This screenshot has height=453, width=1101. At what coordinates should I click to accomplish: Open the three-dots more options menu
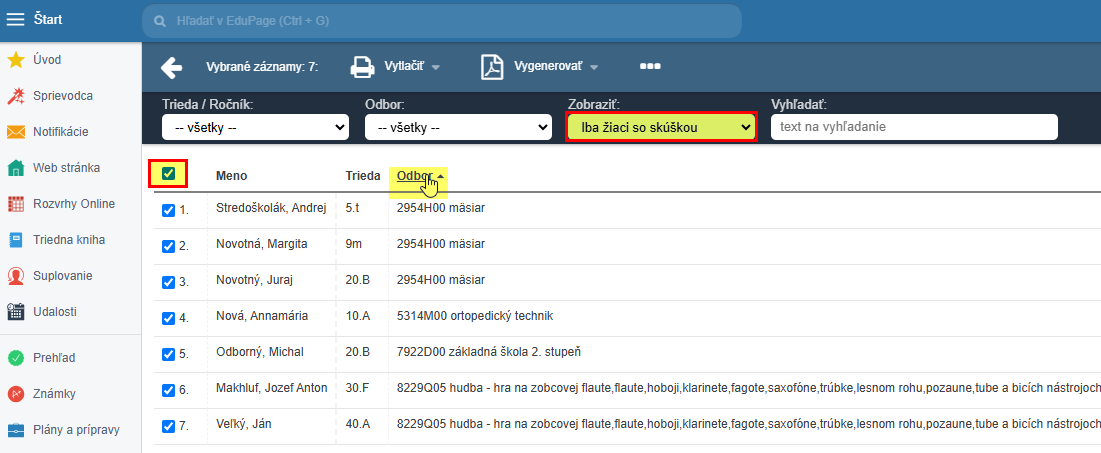click(x=650, y=67)
